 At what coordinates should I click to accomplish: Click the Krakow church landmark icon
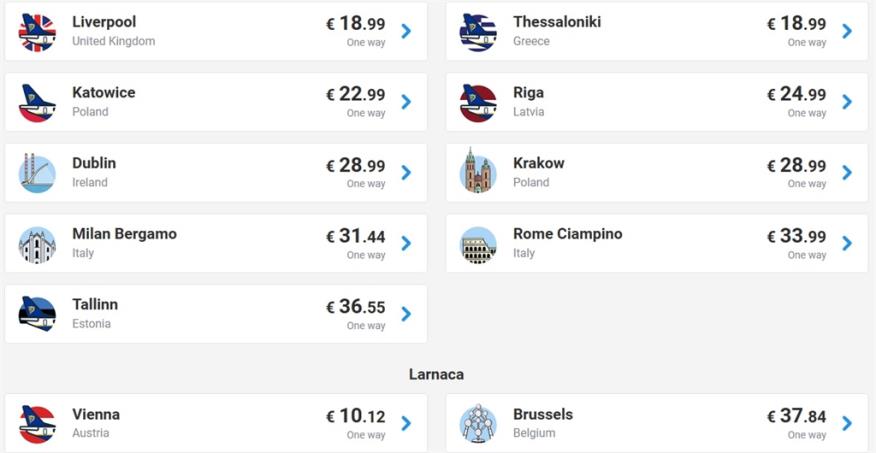pos(478,173)
